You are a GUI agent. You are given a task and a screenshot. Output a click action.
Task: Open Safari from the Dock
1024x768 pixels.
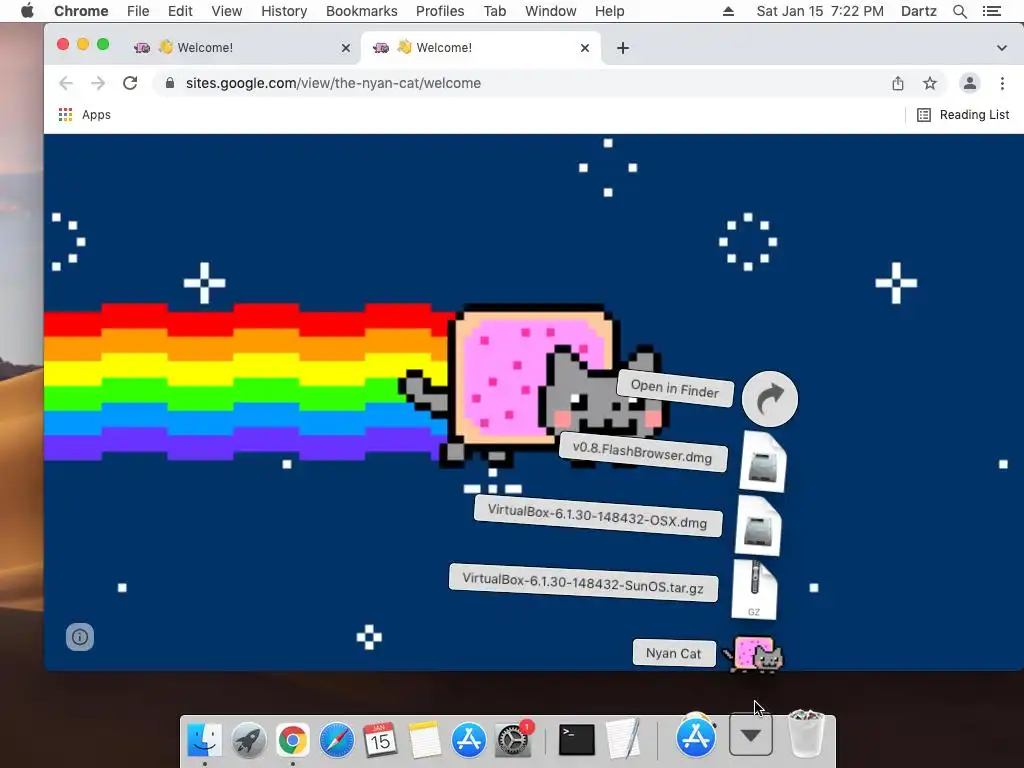click(x=336, y=740)
